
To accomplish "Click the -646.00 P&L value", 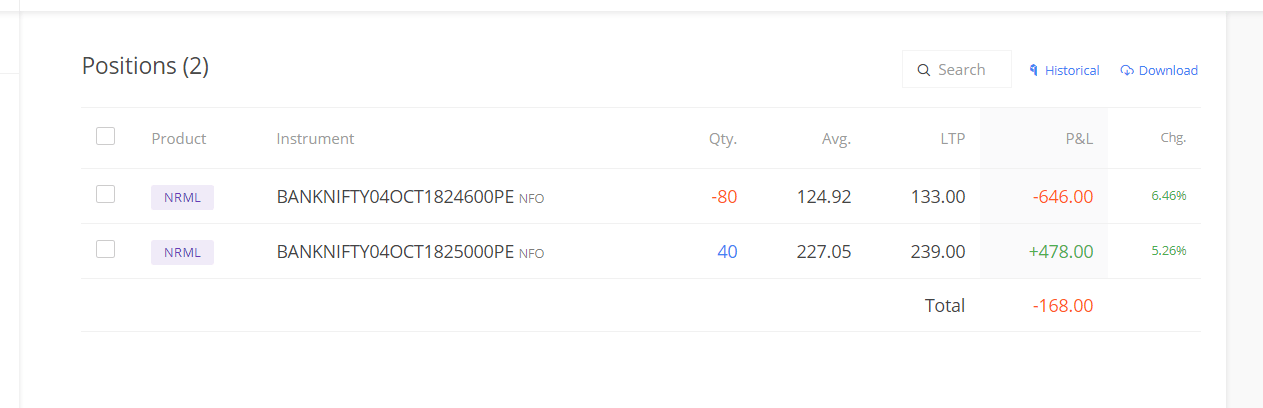I will click(1063, 197).
